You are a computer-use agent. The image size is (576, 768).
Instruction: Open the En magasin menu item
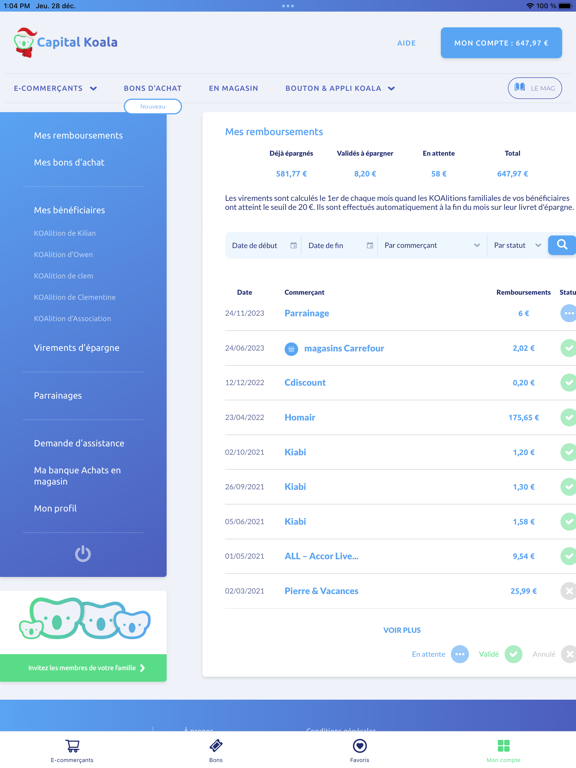click(233, 88)
